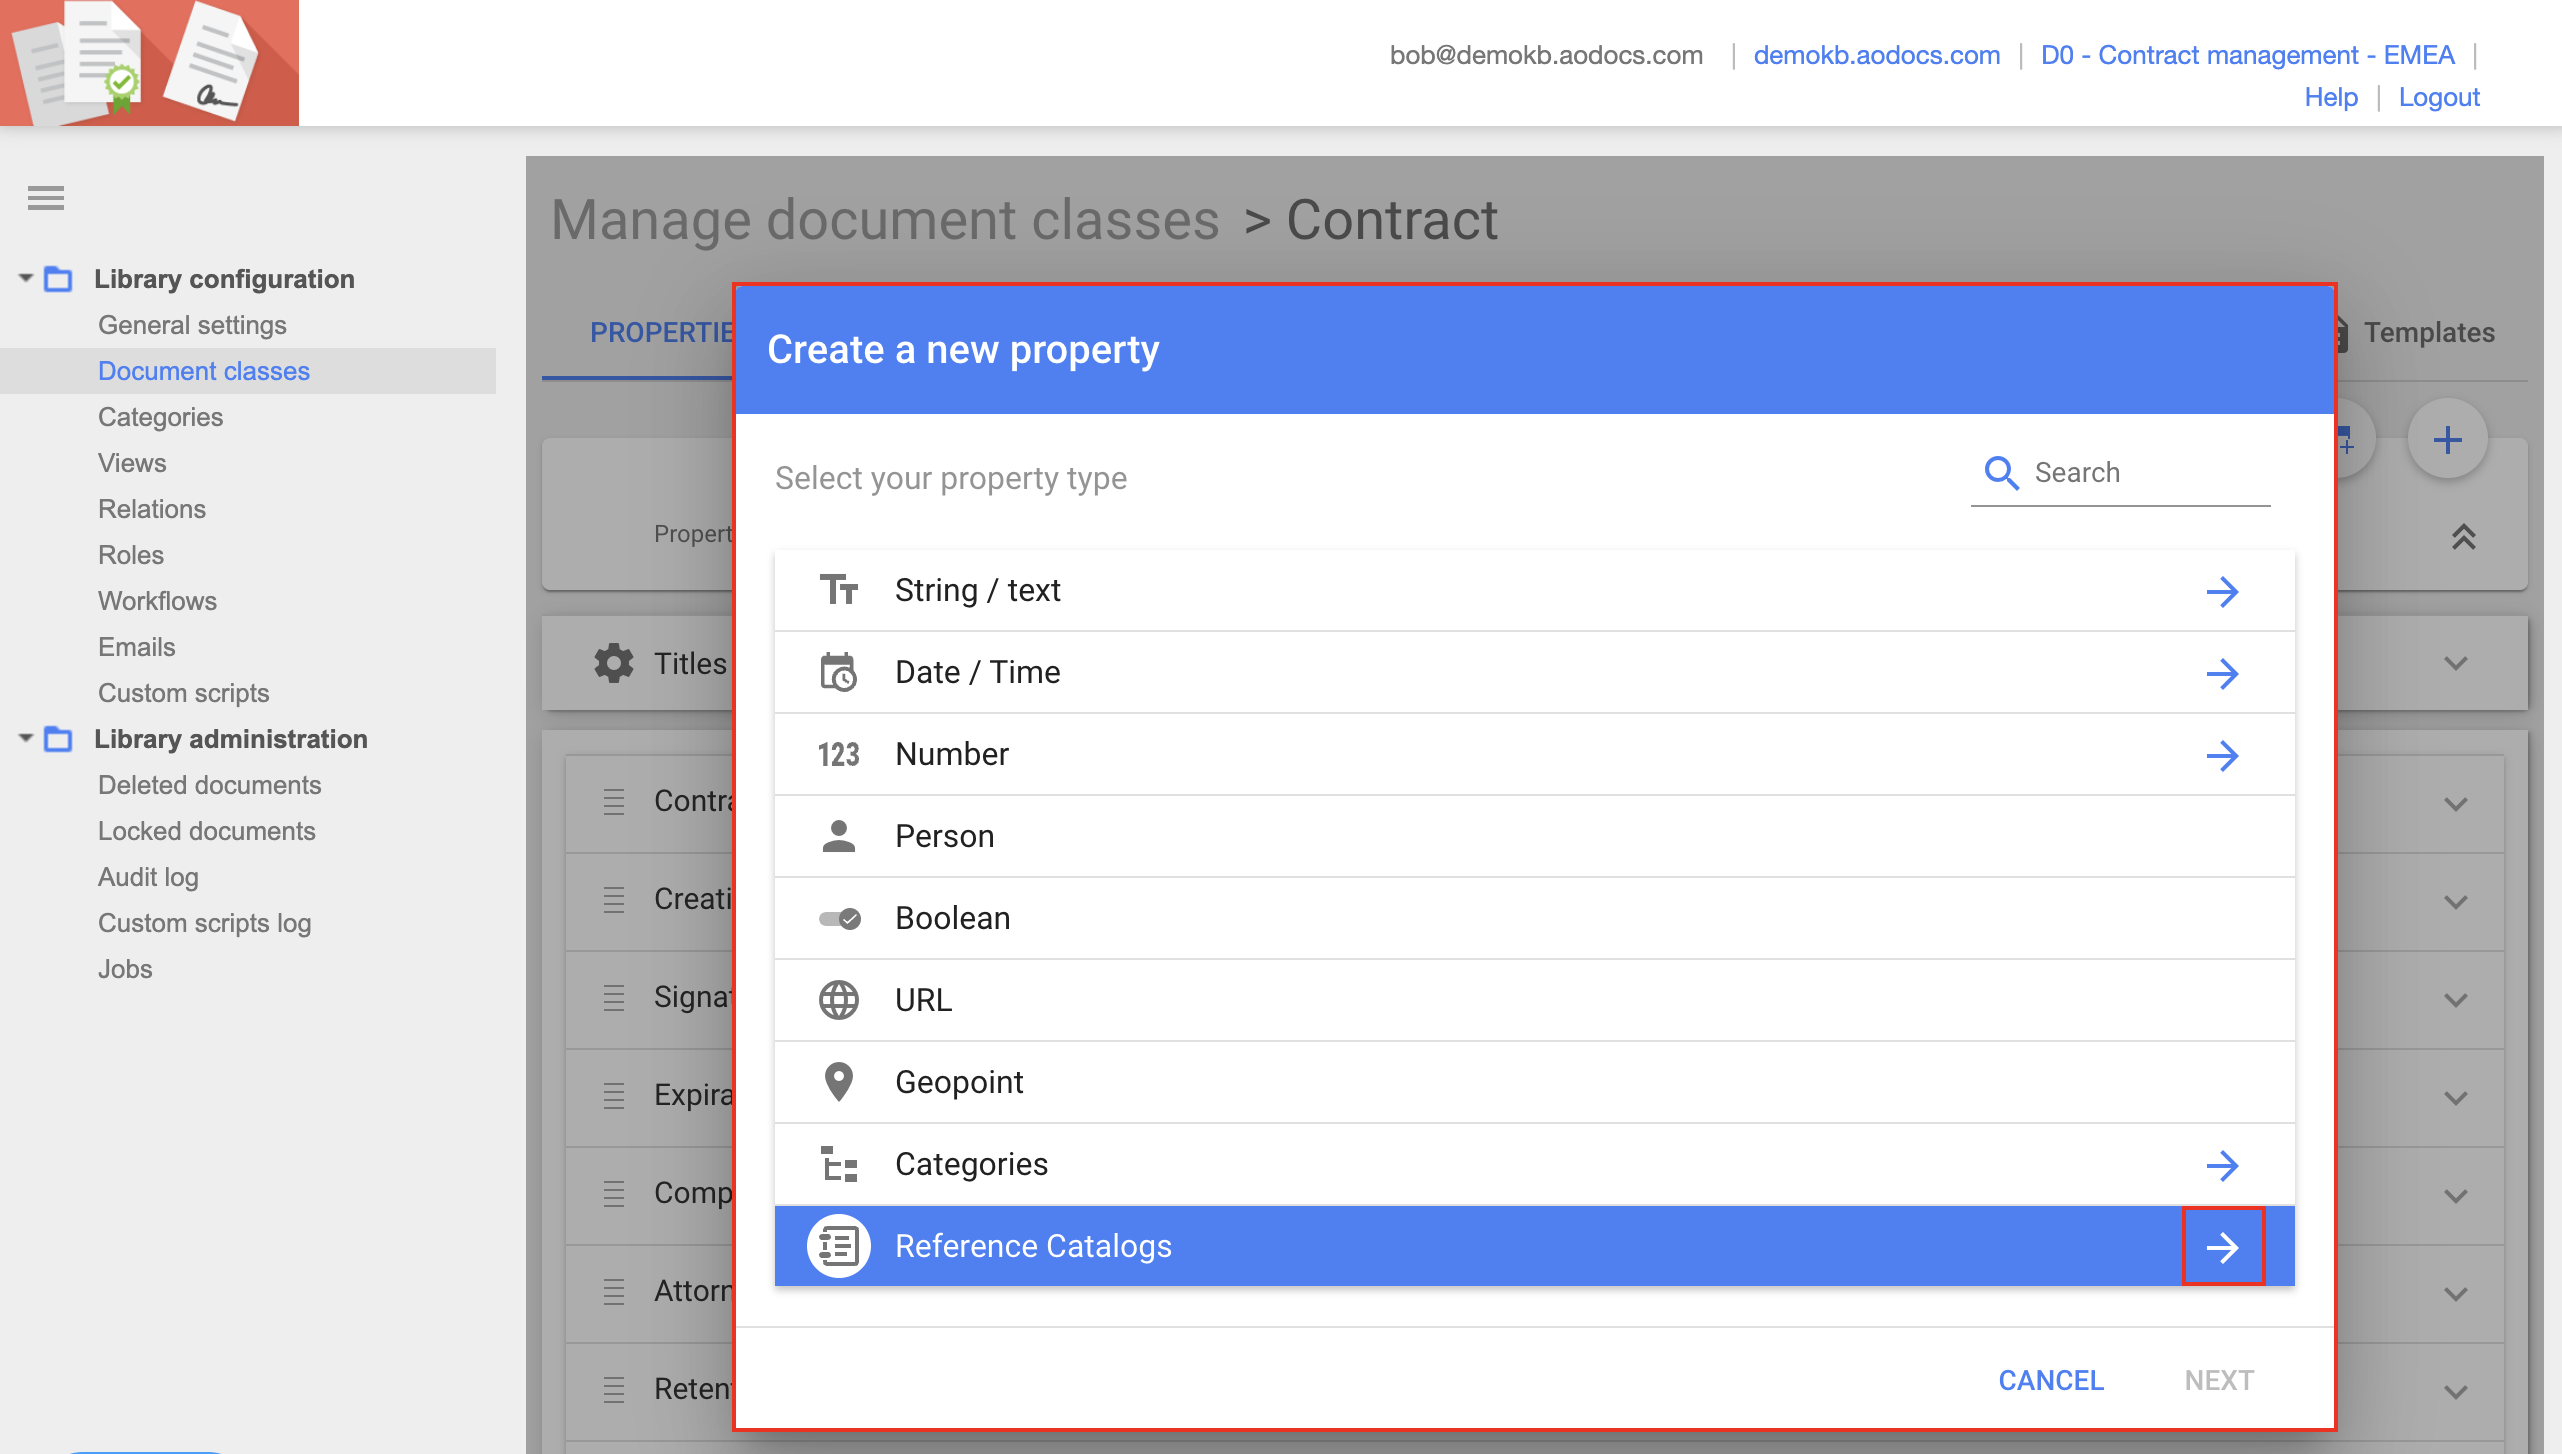
Task: Select the Boolean property type
Action: coord(952,918)
